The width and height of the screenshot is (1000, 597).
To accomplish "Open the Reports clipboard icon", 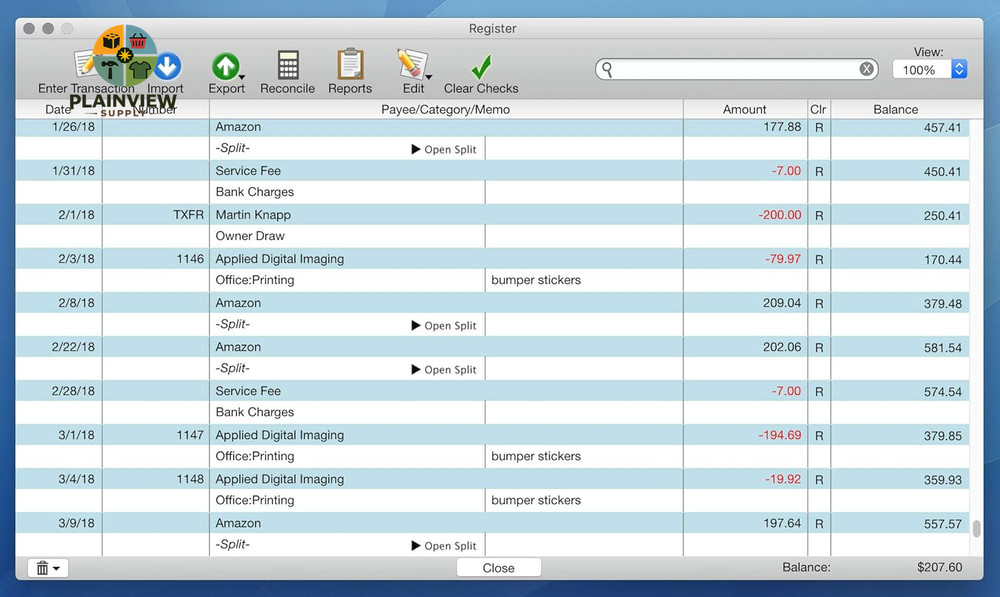I will point(350,64).
